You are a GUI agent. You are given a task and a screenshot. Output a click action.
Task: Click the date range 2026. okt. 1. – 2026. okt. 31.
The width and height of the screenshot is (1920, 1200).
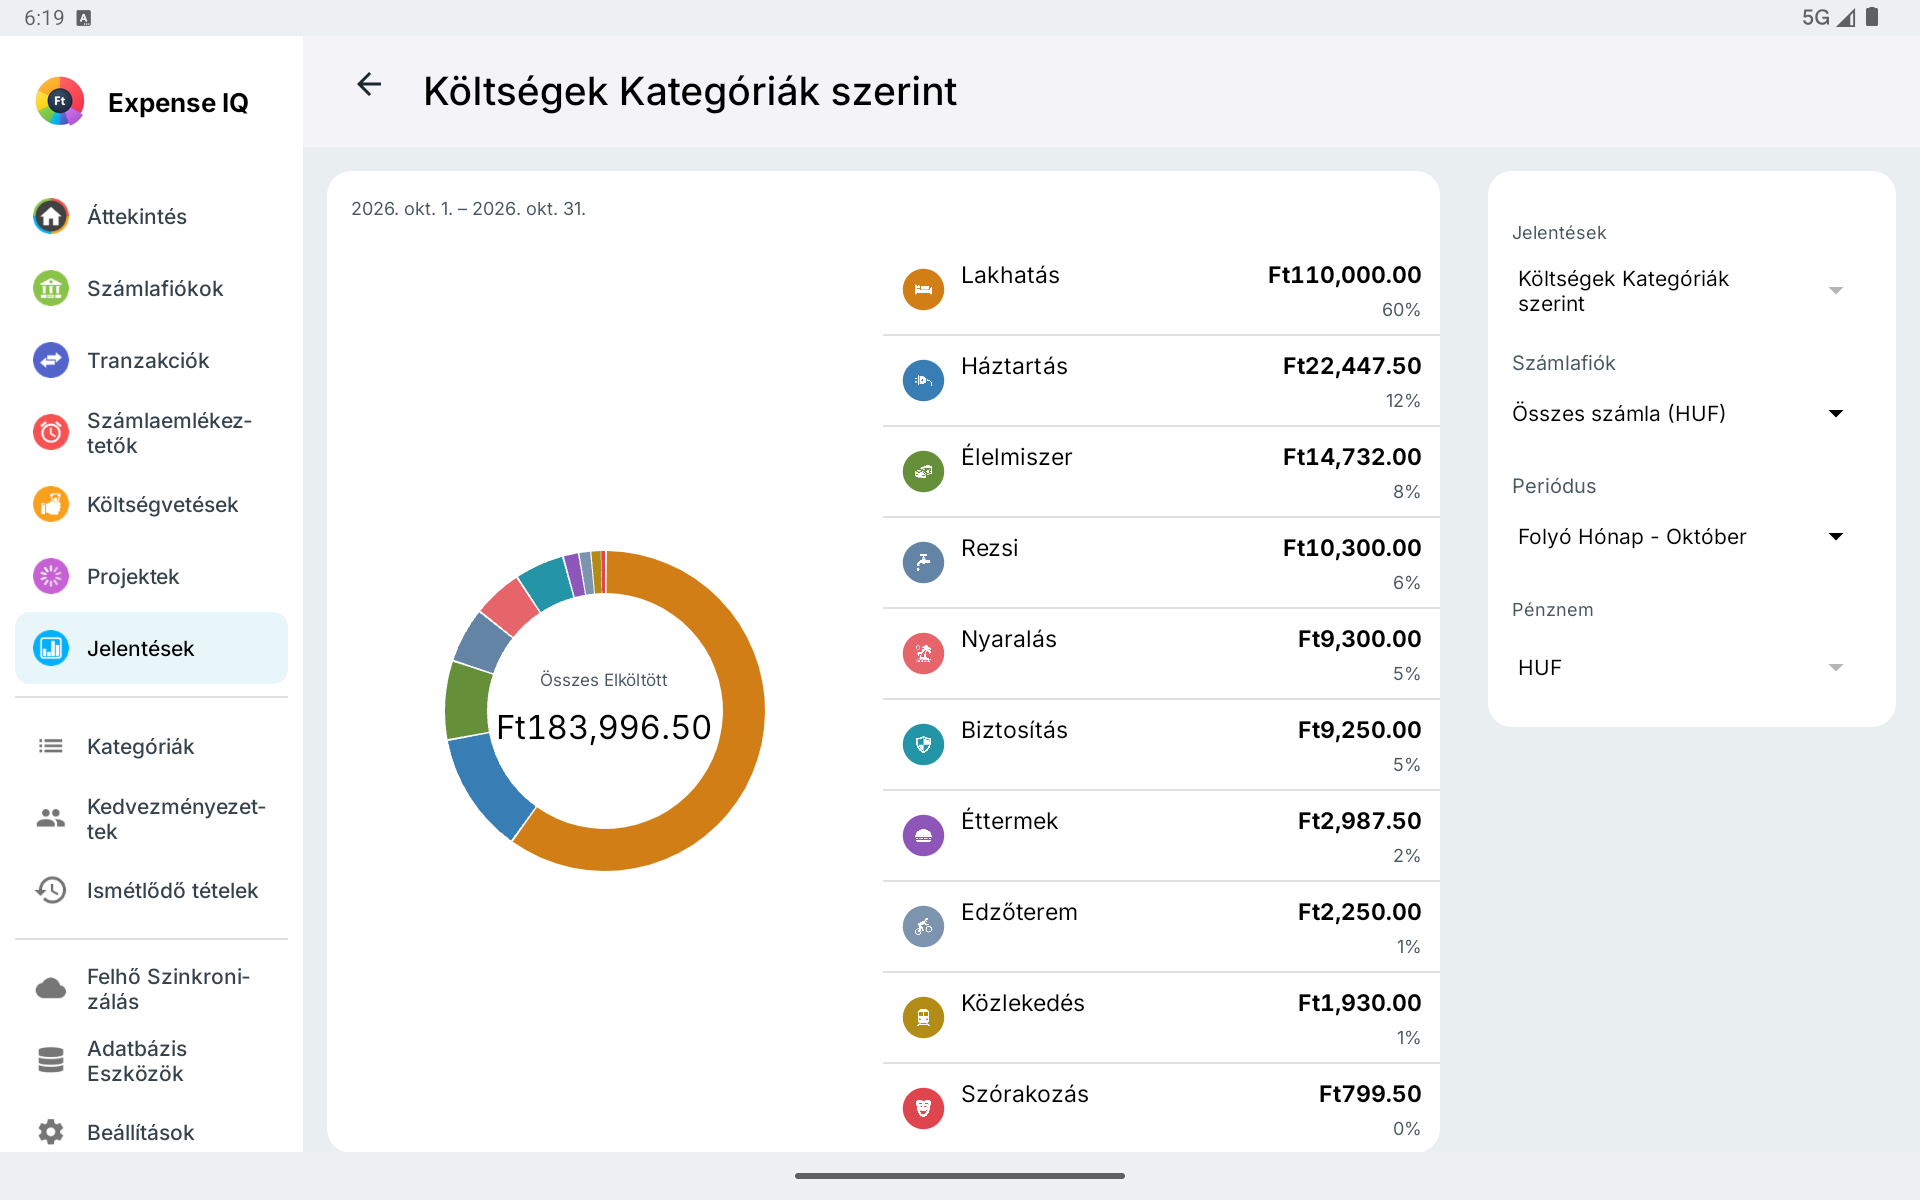click(x=468, y=208)
